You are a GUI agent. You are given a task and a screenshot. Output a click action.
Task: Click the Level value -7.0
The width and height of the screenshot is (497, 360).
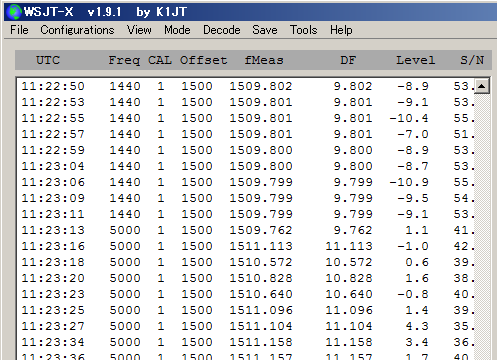click(413, 134)
